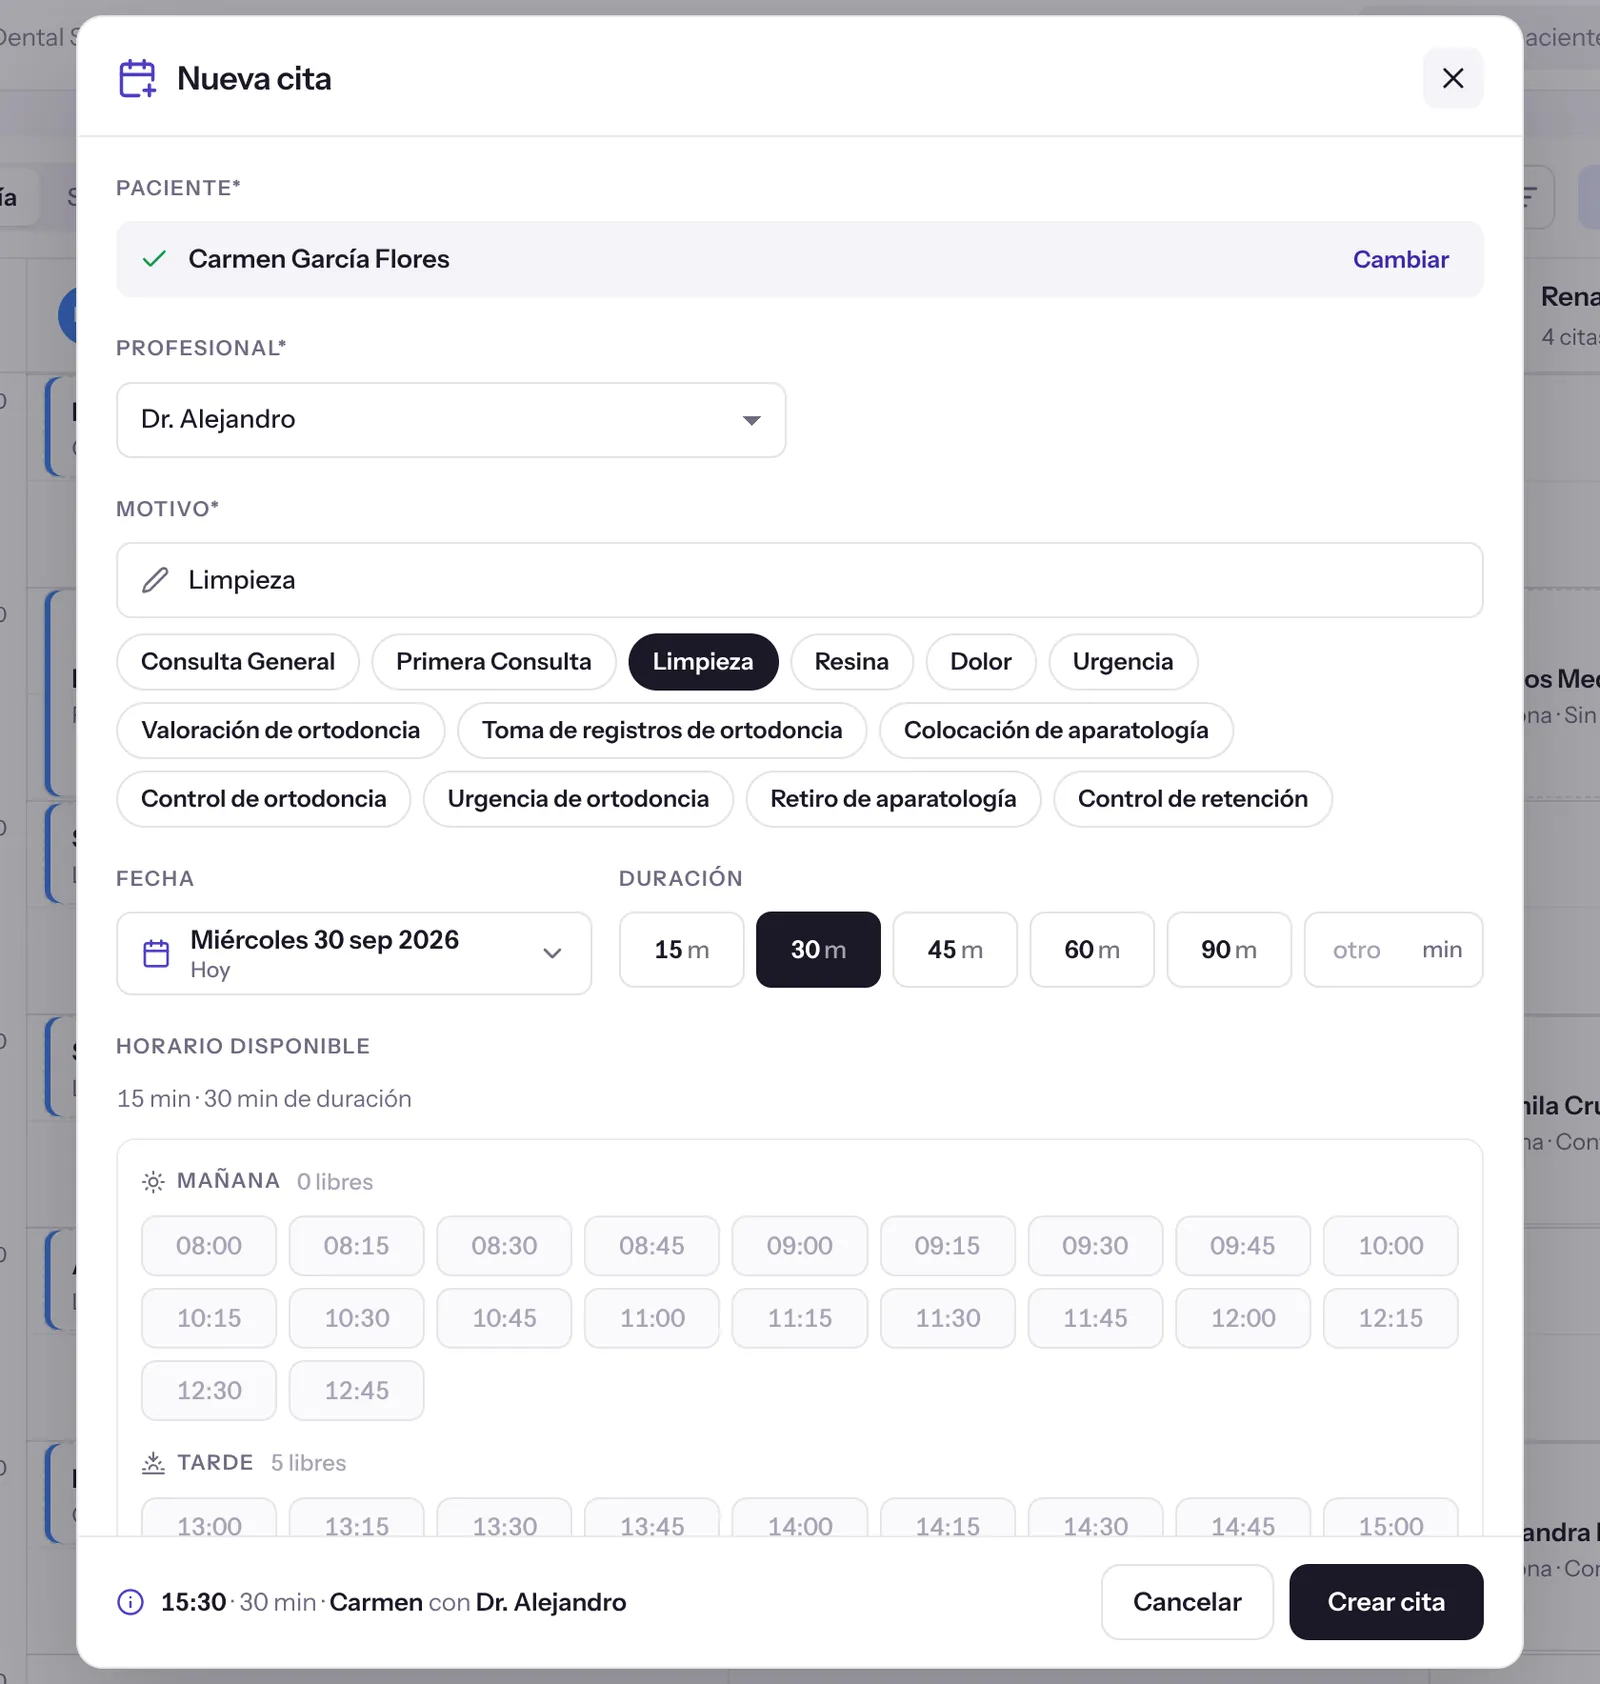Select the Urgencia motive chip
The height and width of the screenshot is (1684, 1600).
[x=1123, y=662]
